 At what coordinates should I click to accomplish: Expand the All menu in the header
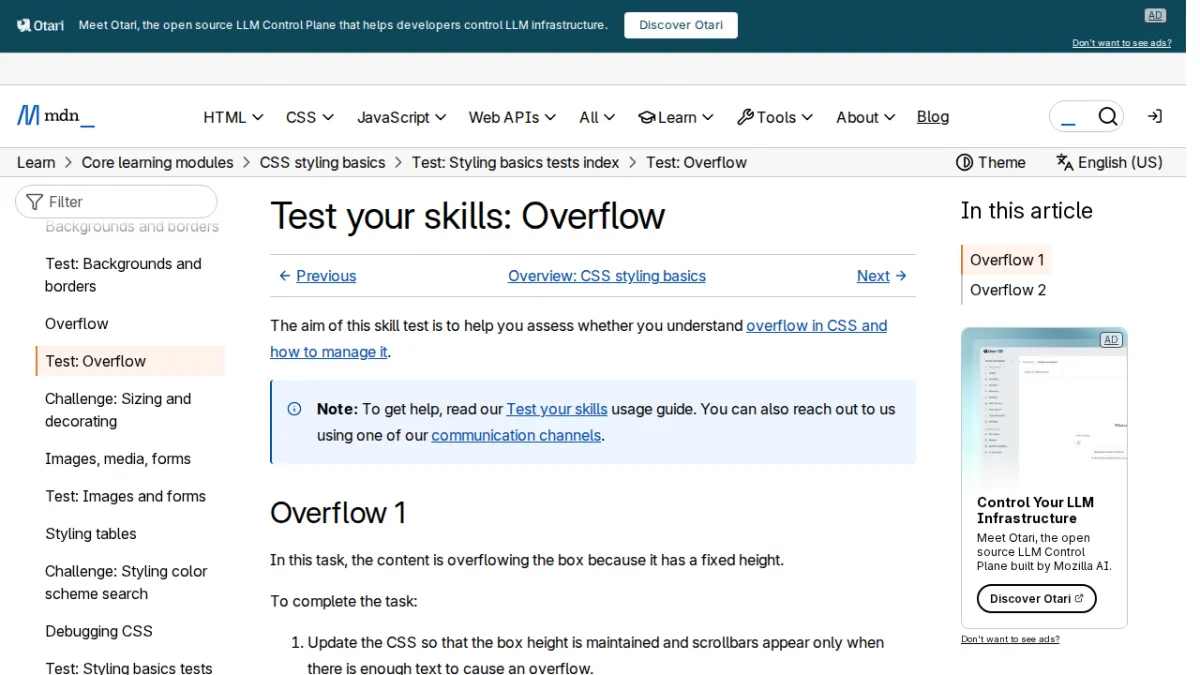(597, 117)
